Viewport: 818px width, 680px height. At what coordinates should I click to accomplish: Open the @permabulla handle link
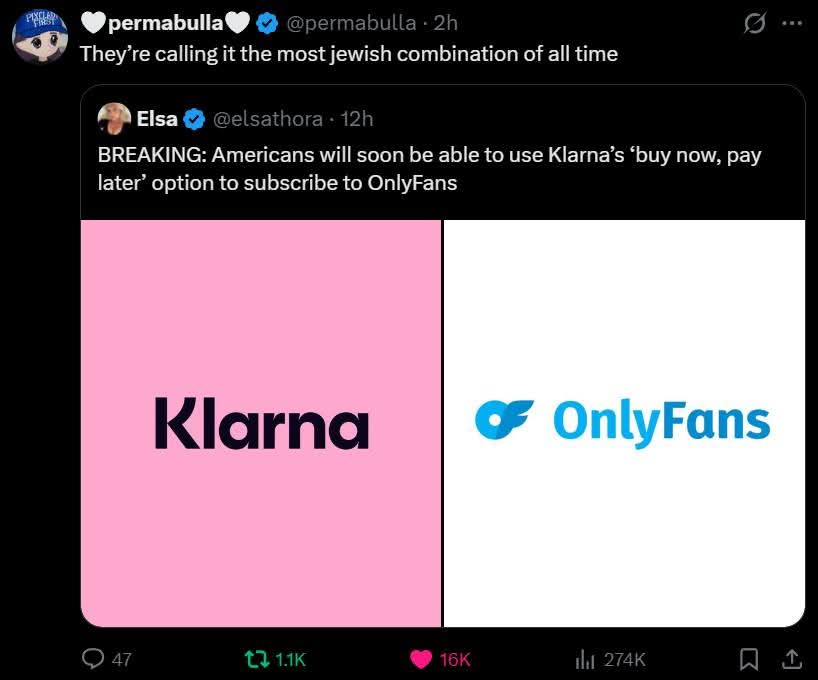point(351,23)
